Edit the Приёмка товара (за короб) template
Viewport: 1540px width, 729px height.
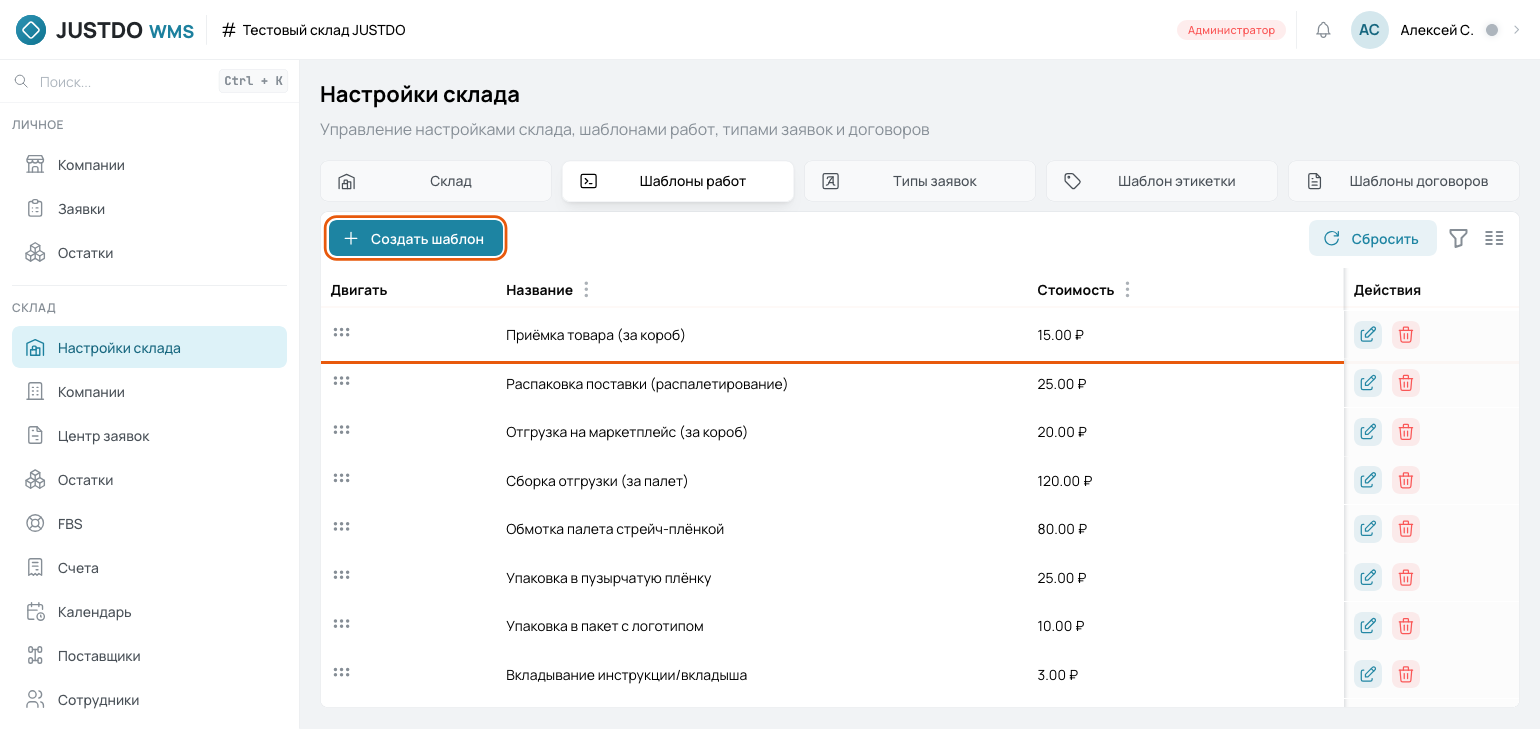[1368, 335]
